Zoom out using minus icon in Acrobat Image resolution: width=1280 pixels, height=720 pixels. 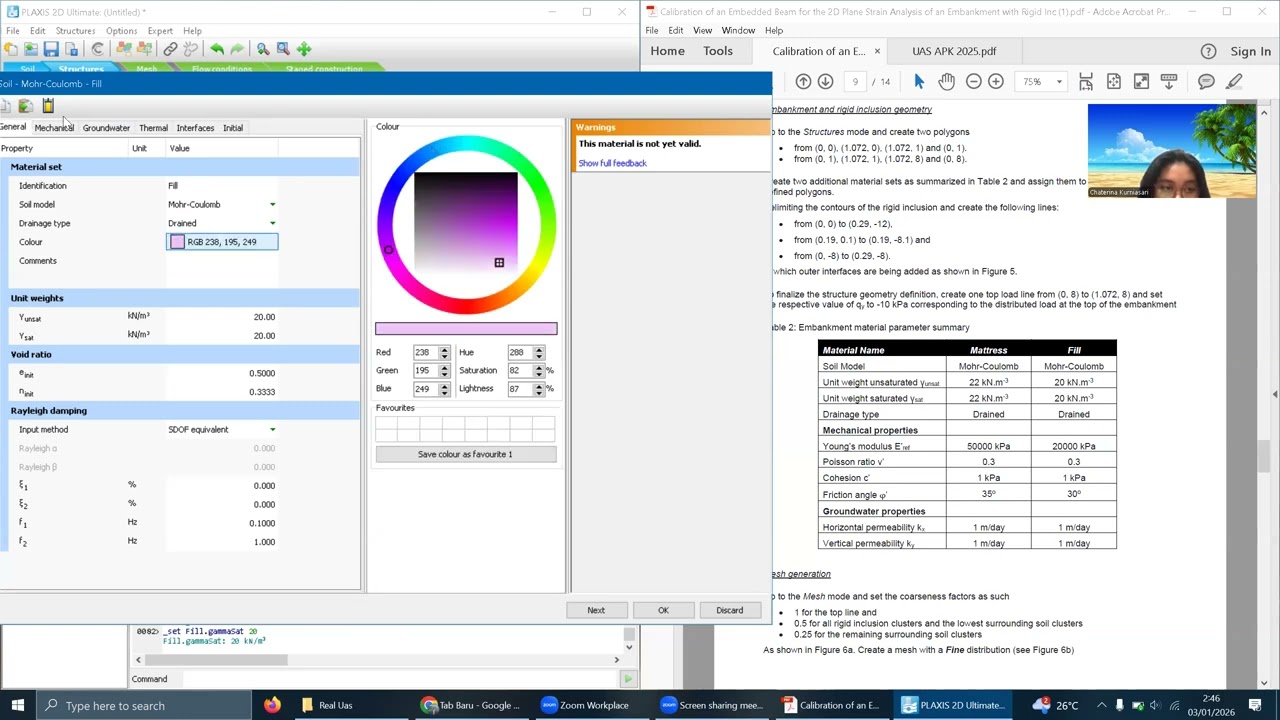[x=973, y=81]
